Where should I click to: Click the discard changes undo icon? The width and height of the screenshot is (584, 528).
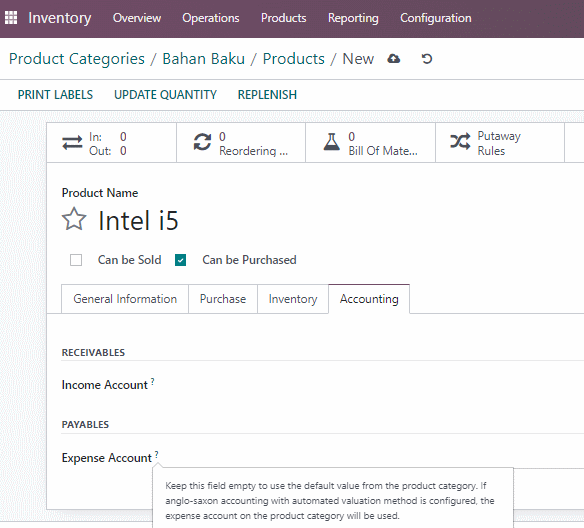tap(427, 59)
